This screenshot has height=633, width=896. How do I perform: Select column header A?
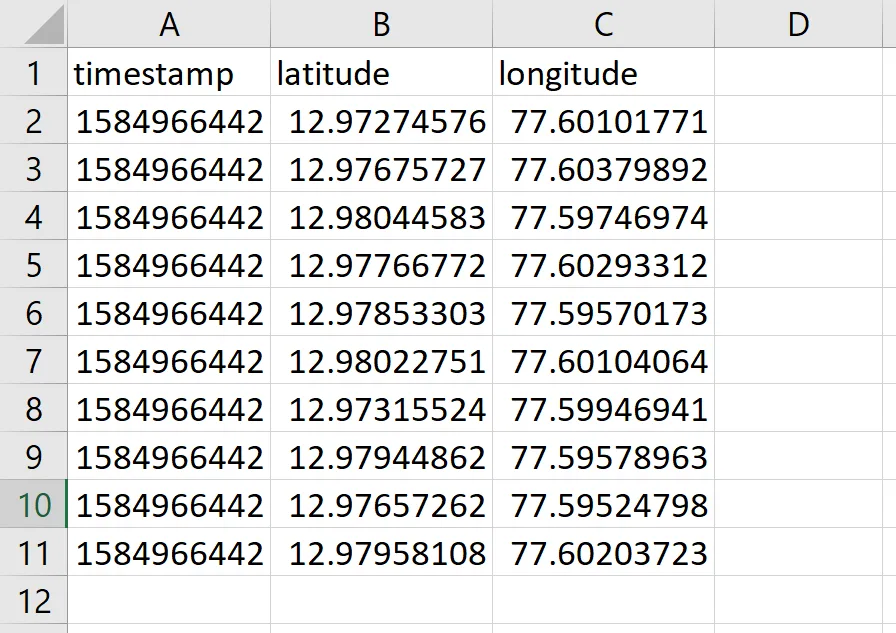click(x=170, y=25)
